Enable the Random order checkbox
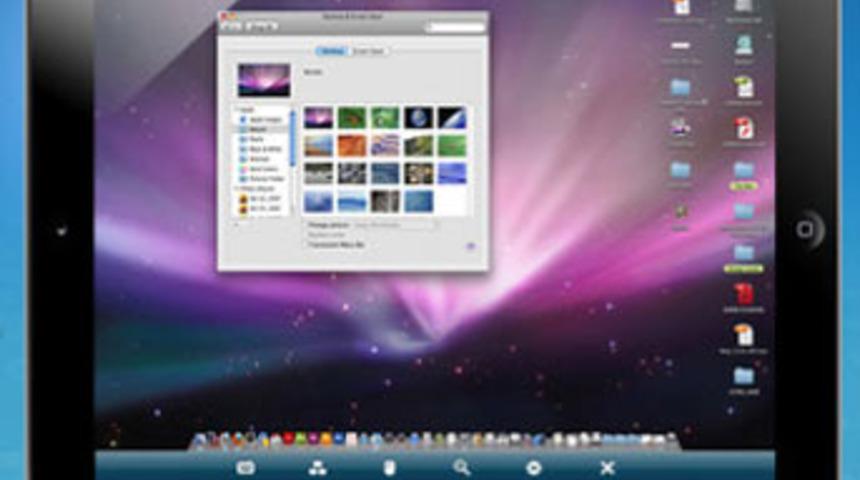Viewport: 860px width, 480px height. 306,235
